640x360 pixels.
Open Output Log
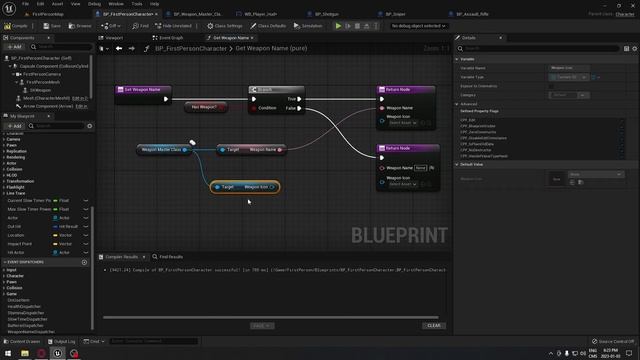[61, 341]
